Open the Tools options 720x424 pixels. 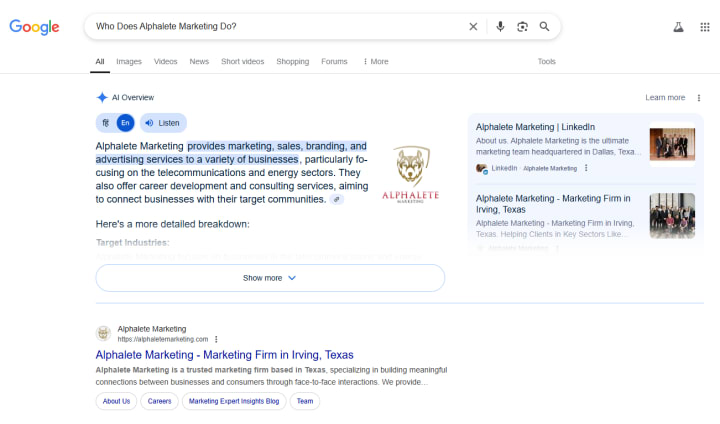coord(546,62)
